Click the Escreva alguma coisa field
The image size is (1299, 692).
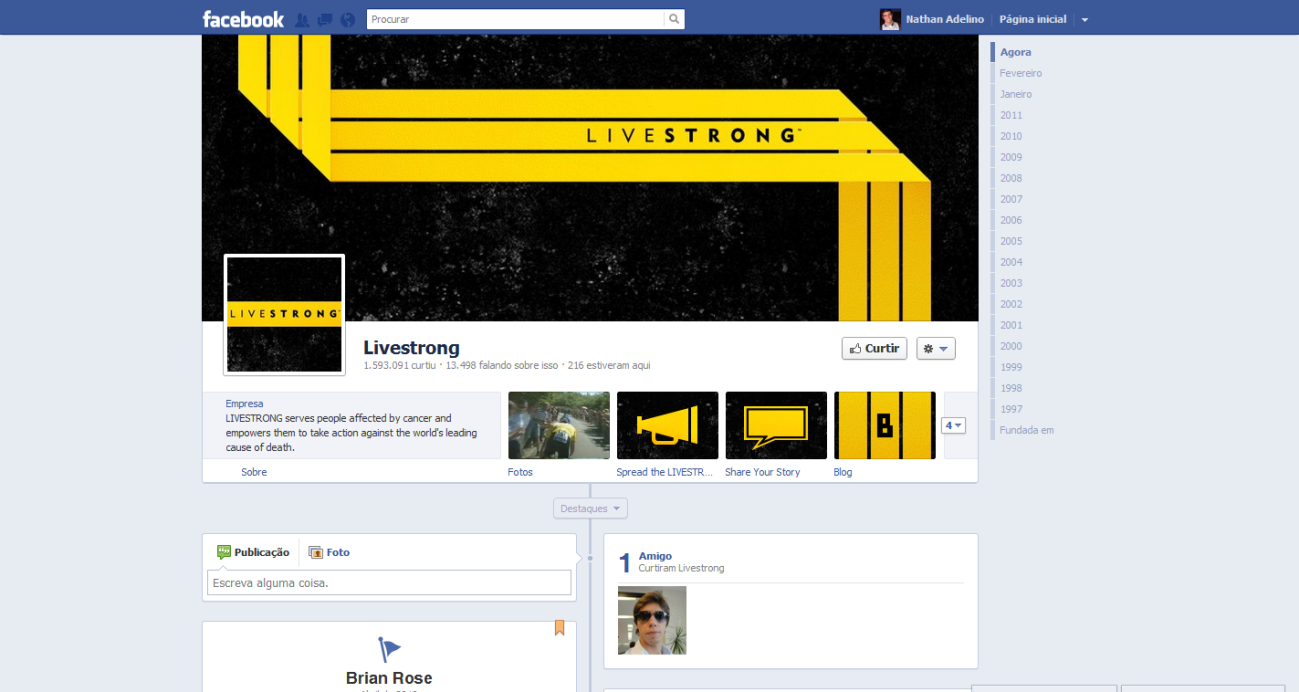click(389, 582)
